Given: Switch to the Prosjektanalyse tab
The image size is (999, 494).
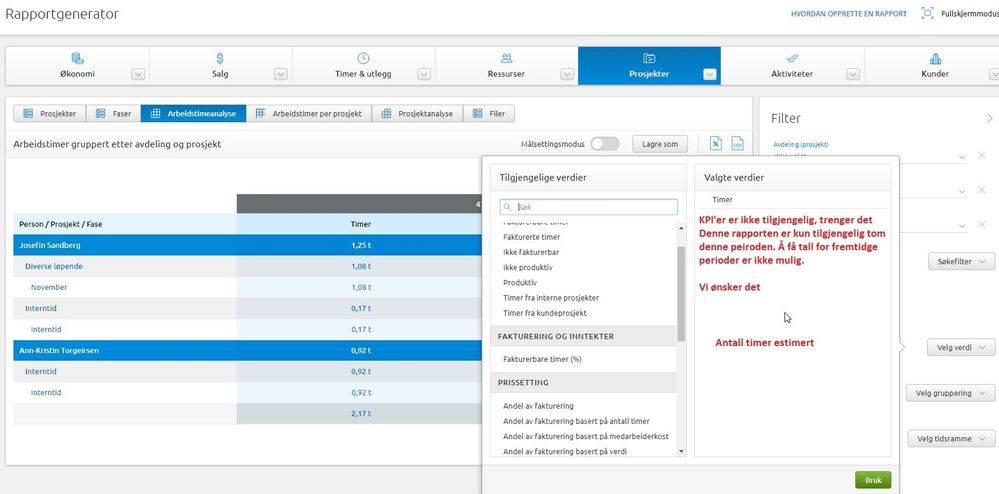Looking at the screenshot, I should tap(418, 113).
